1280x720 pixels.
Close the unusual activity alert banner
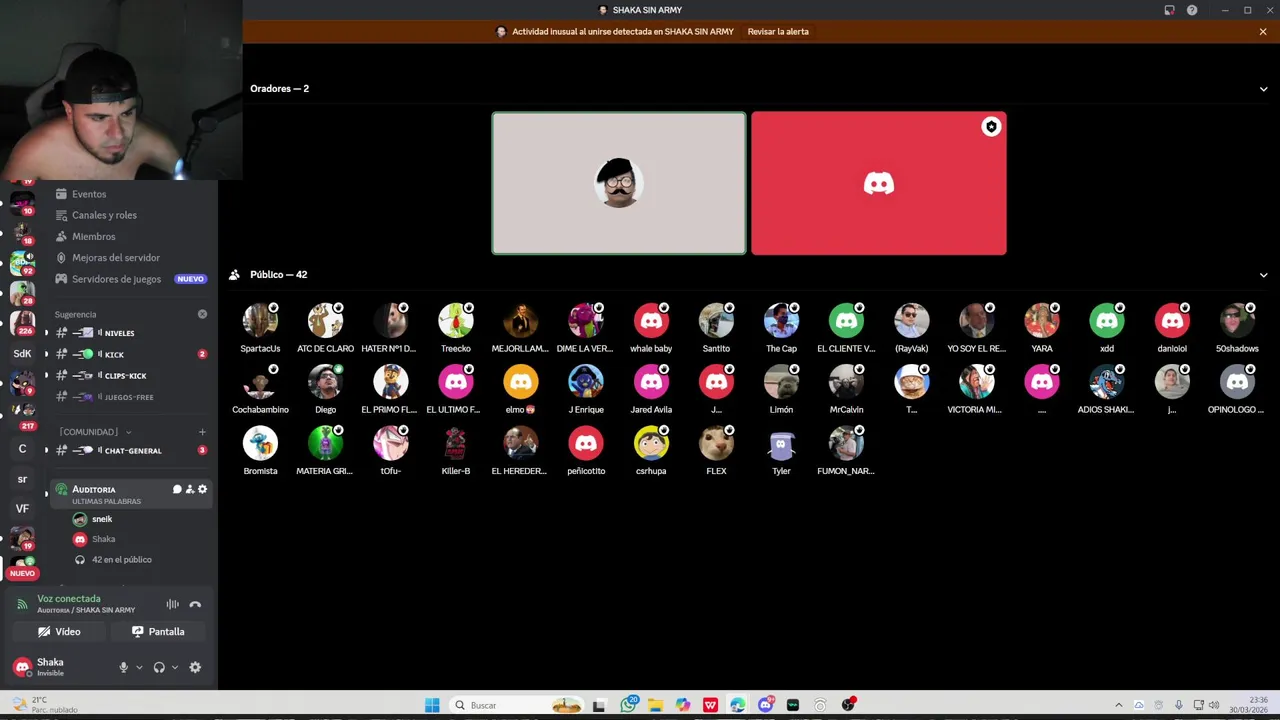coord(1263,32)
